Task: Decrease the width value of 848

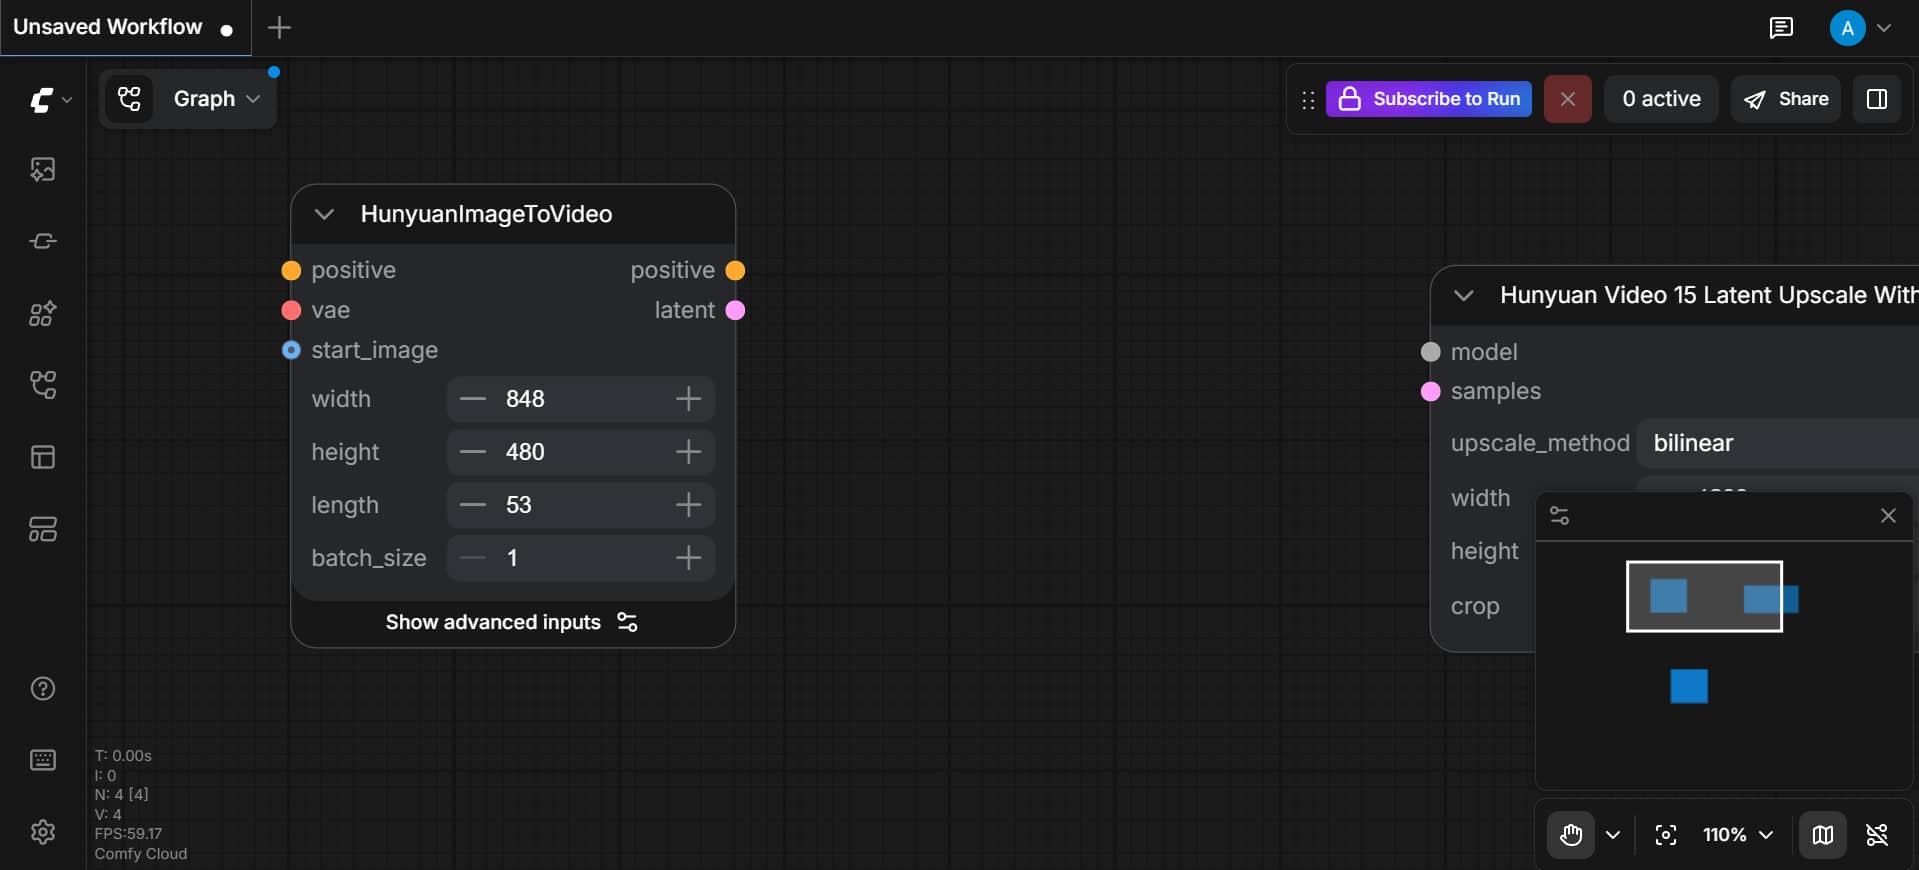Action: pyautogui.click(x=472, y=399)
